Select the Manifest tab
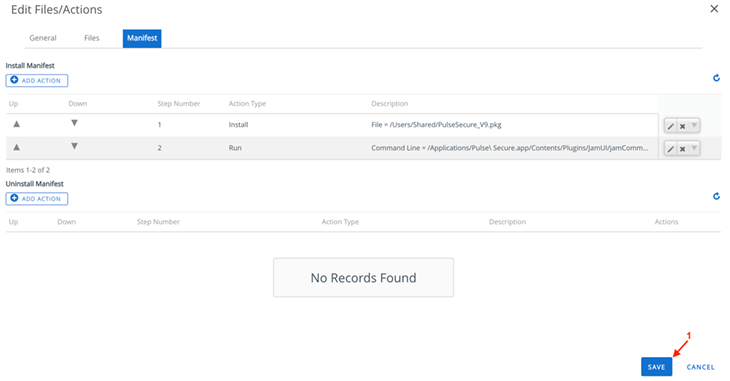The height and width of the screenshot is (381, 730). 142,38
